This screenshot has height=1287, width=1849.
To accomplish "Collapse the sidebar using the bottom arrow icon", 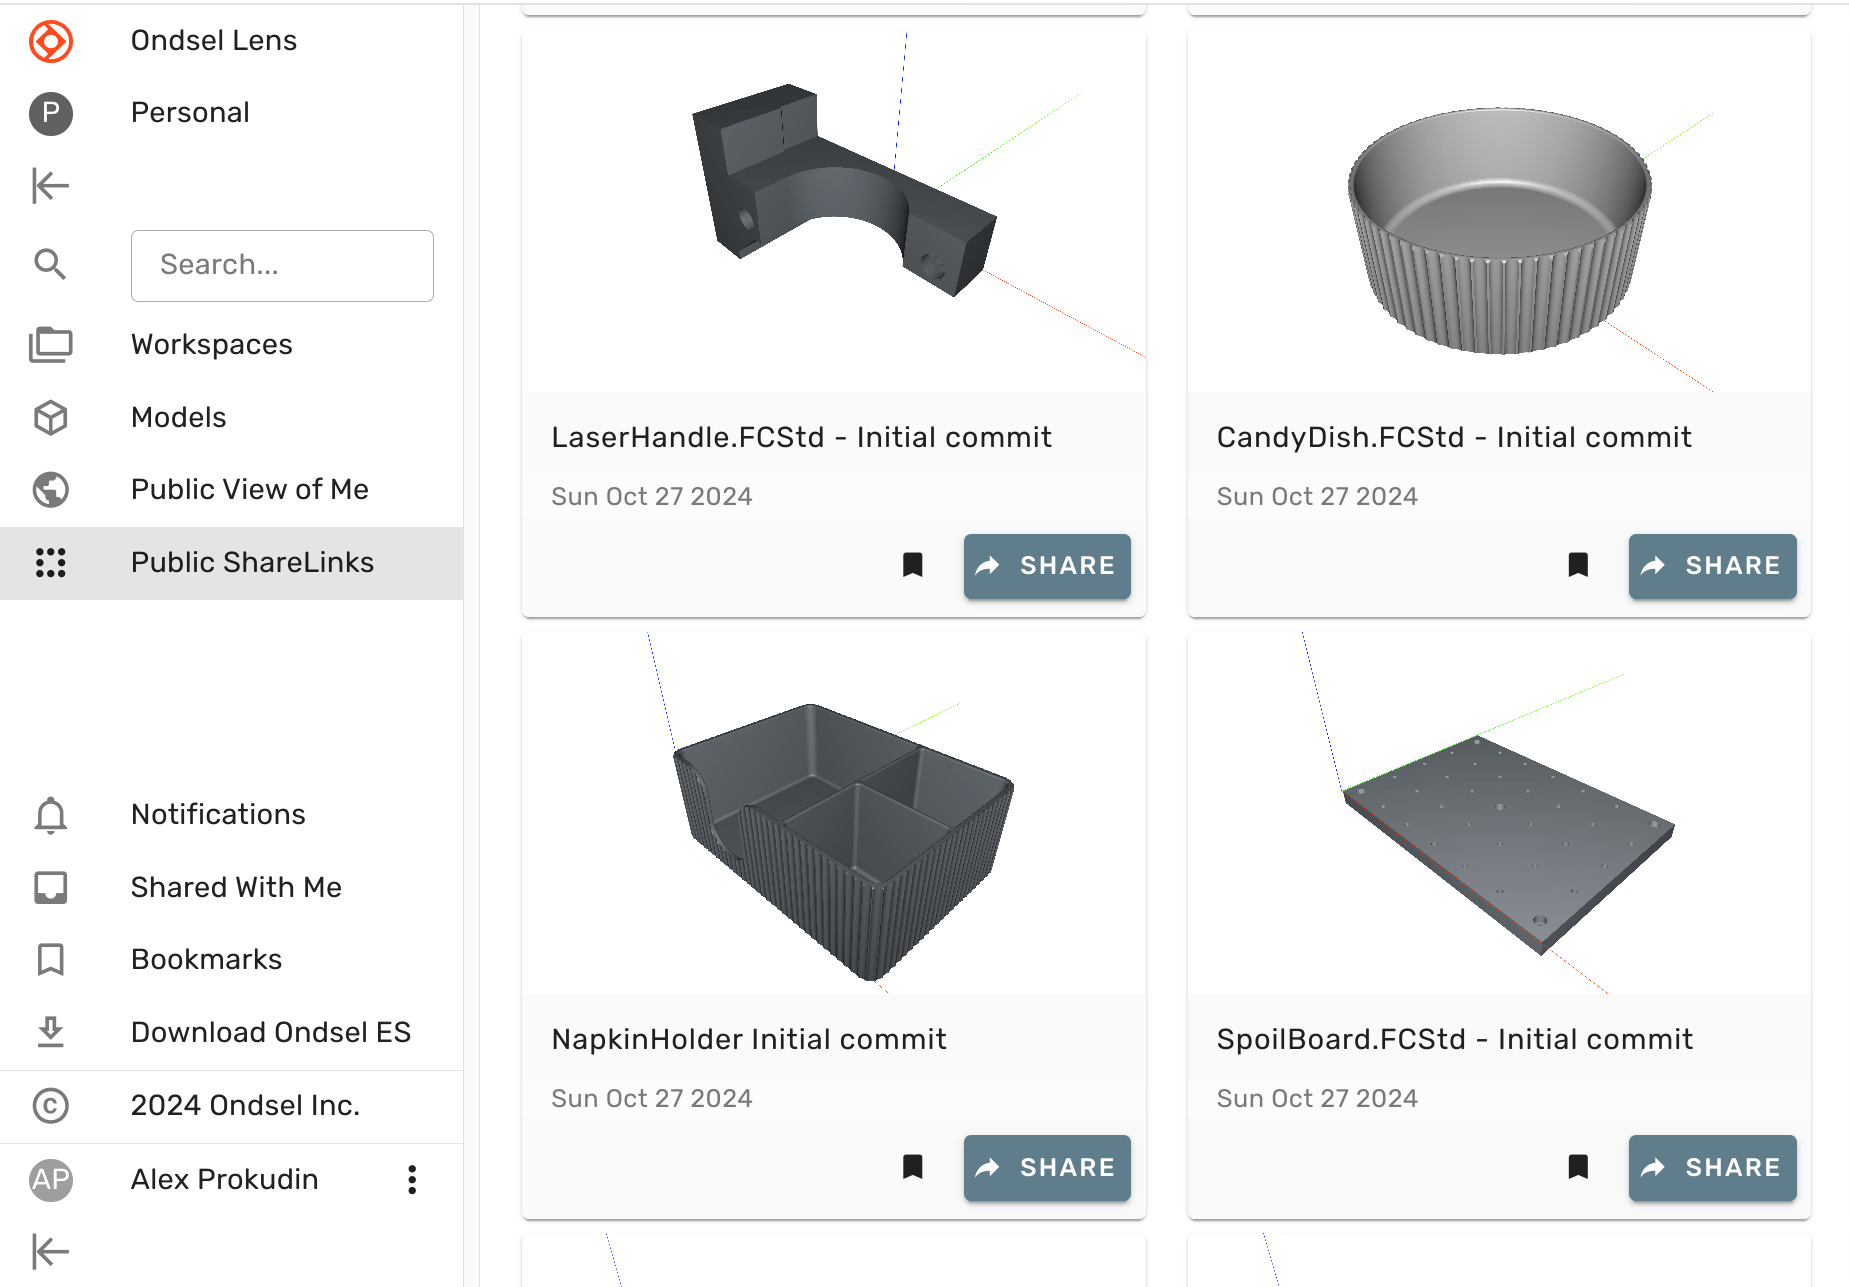I will click(51, 1251).
